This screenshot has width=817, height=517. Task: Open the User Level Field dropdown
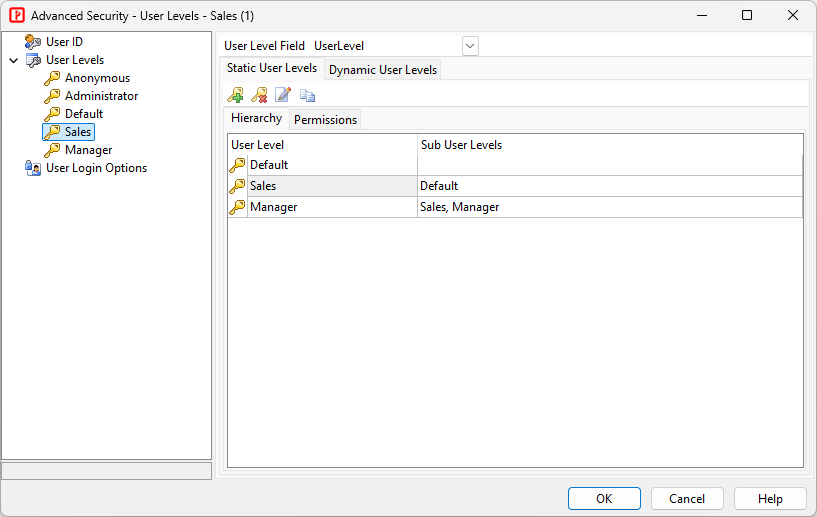(x=470, y=46)
